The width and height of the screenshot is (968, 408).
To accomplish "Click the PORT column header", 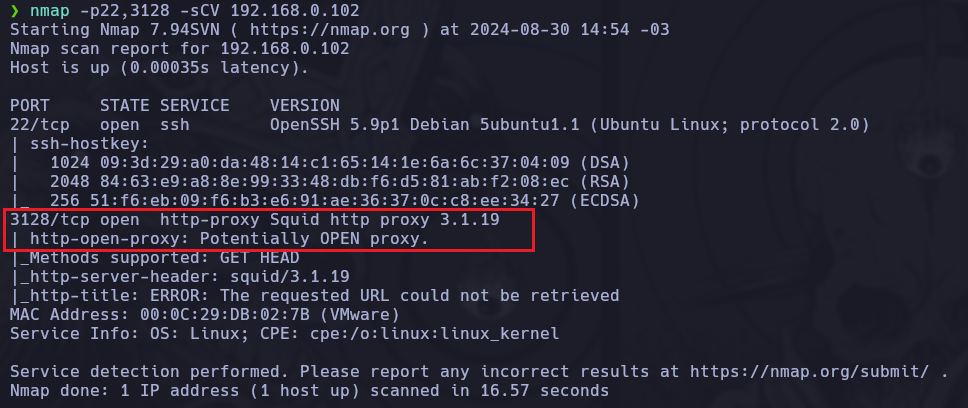I will click(29, 106).
